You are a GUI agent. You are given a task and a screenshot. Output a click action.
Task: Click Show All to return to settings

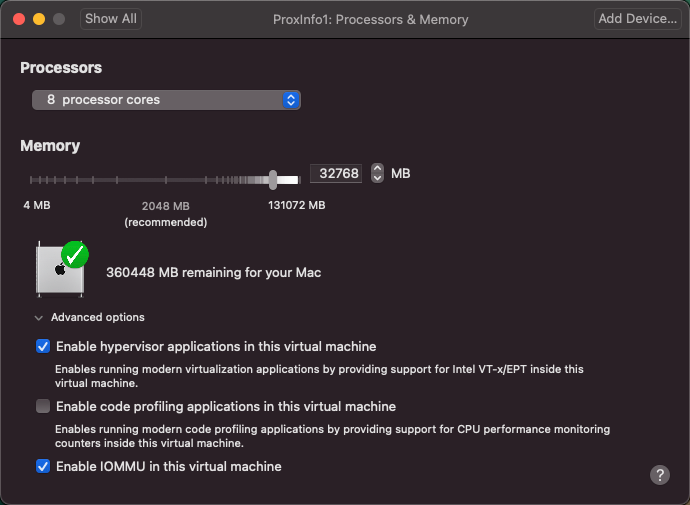click(x=111, y=19)
